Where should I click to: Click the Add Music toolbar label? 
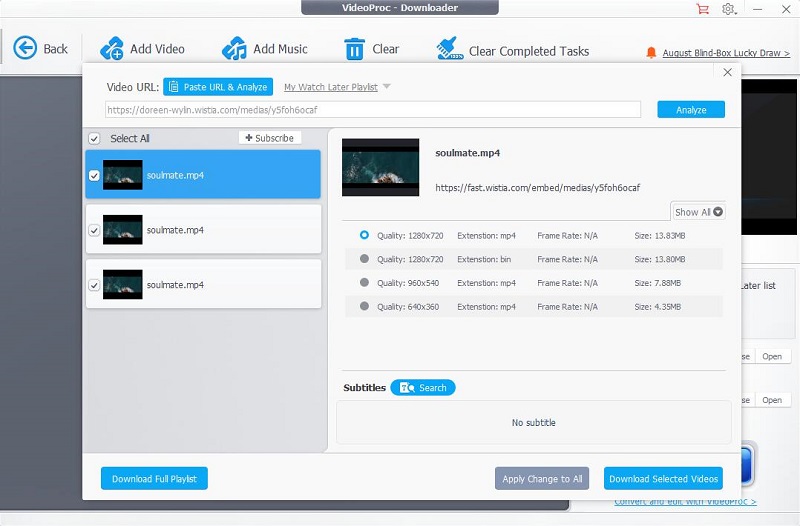(x=280, y=49)
